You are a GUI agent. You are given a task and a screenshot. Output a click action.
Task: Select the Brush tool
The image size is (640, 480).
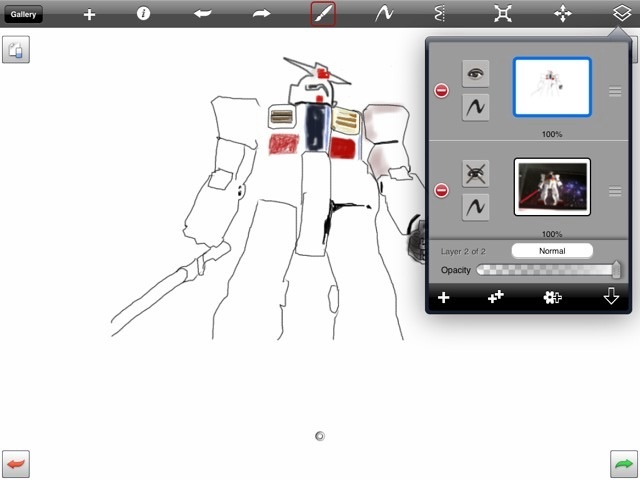323,14
